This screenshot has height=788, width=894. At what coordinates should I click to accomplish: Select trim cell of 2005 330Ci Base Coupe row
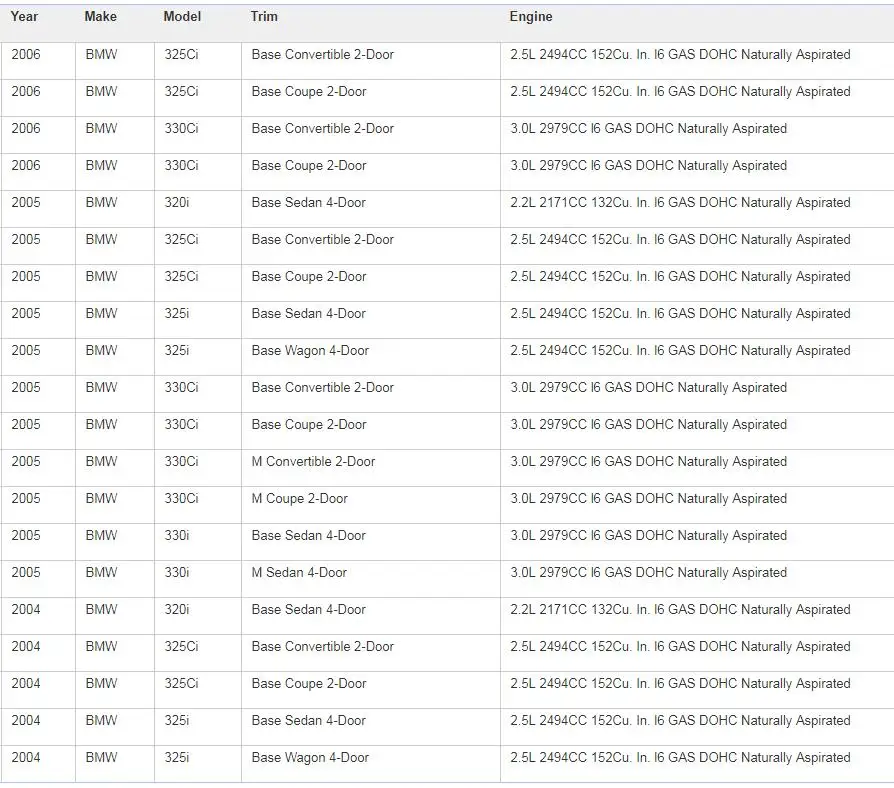coord(371,430)
